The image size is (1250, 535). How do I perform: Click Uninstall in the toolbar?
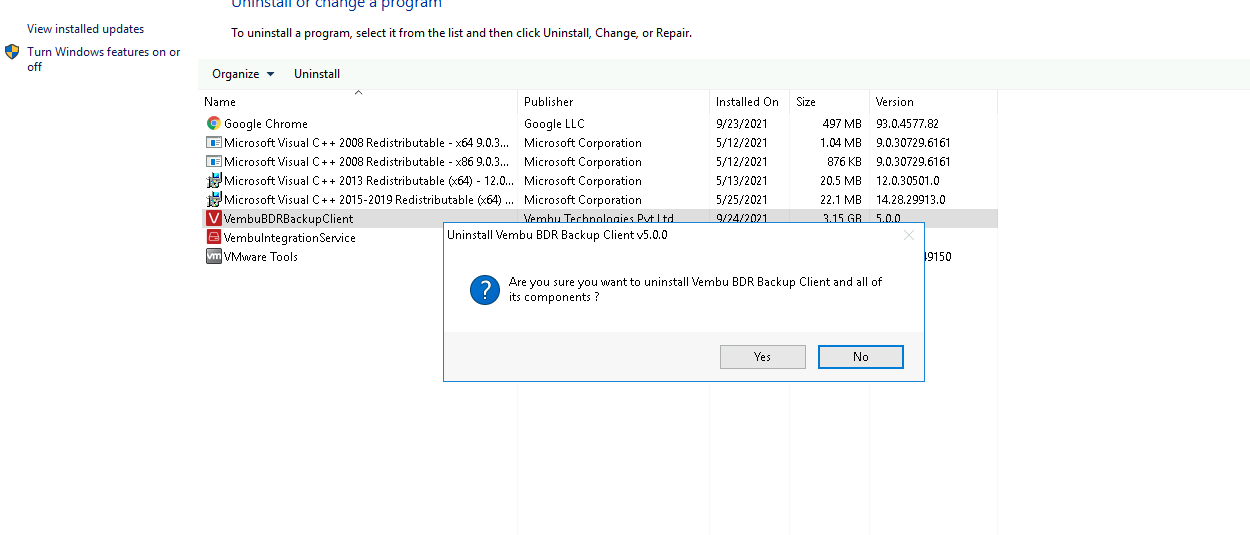tap(317, 74)
